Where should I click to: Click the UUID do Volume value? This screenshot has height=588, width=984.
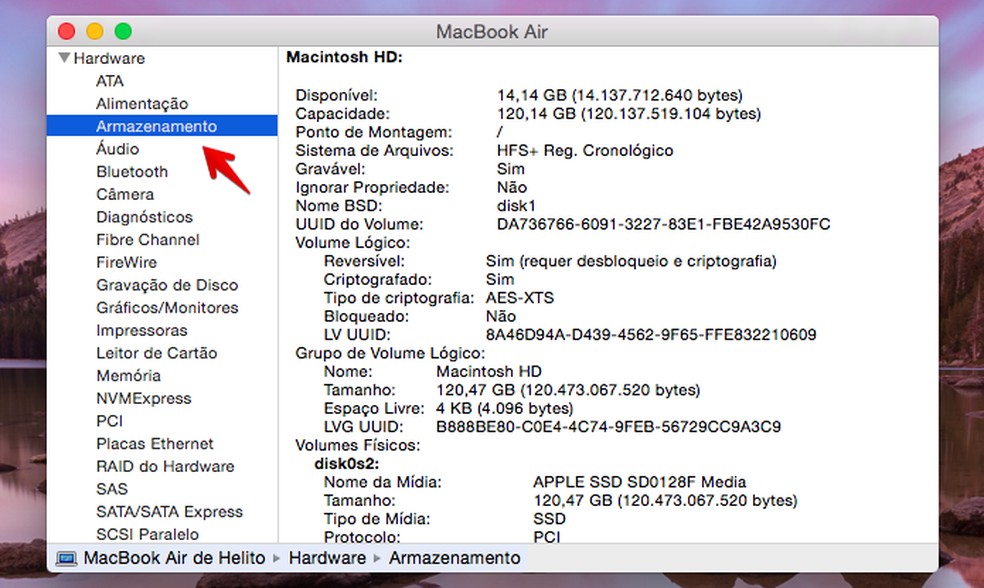tap(663, 224)
